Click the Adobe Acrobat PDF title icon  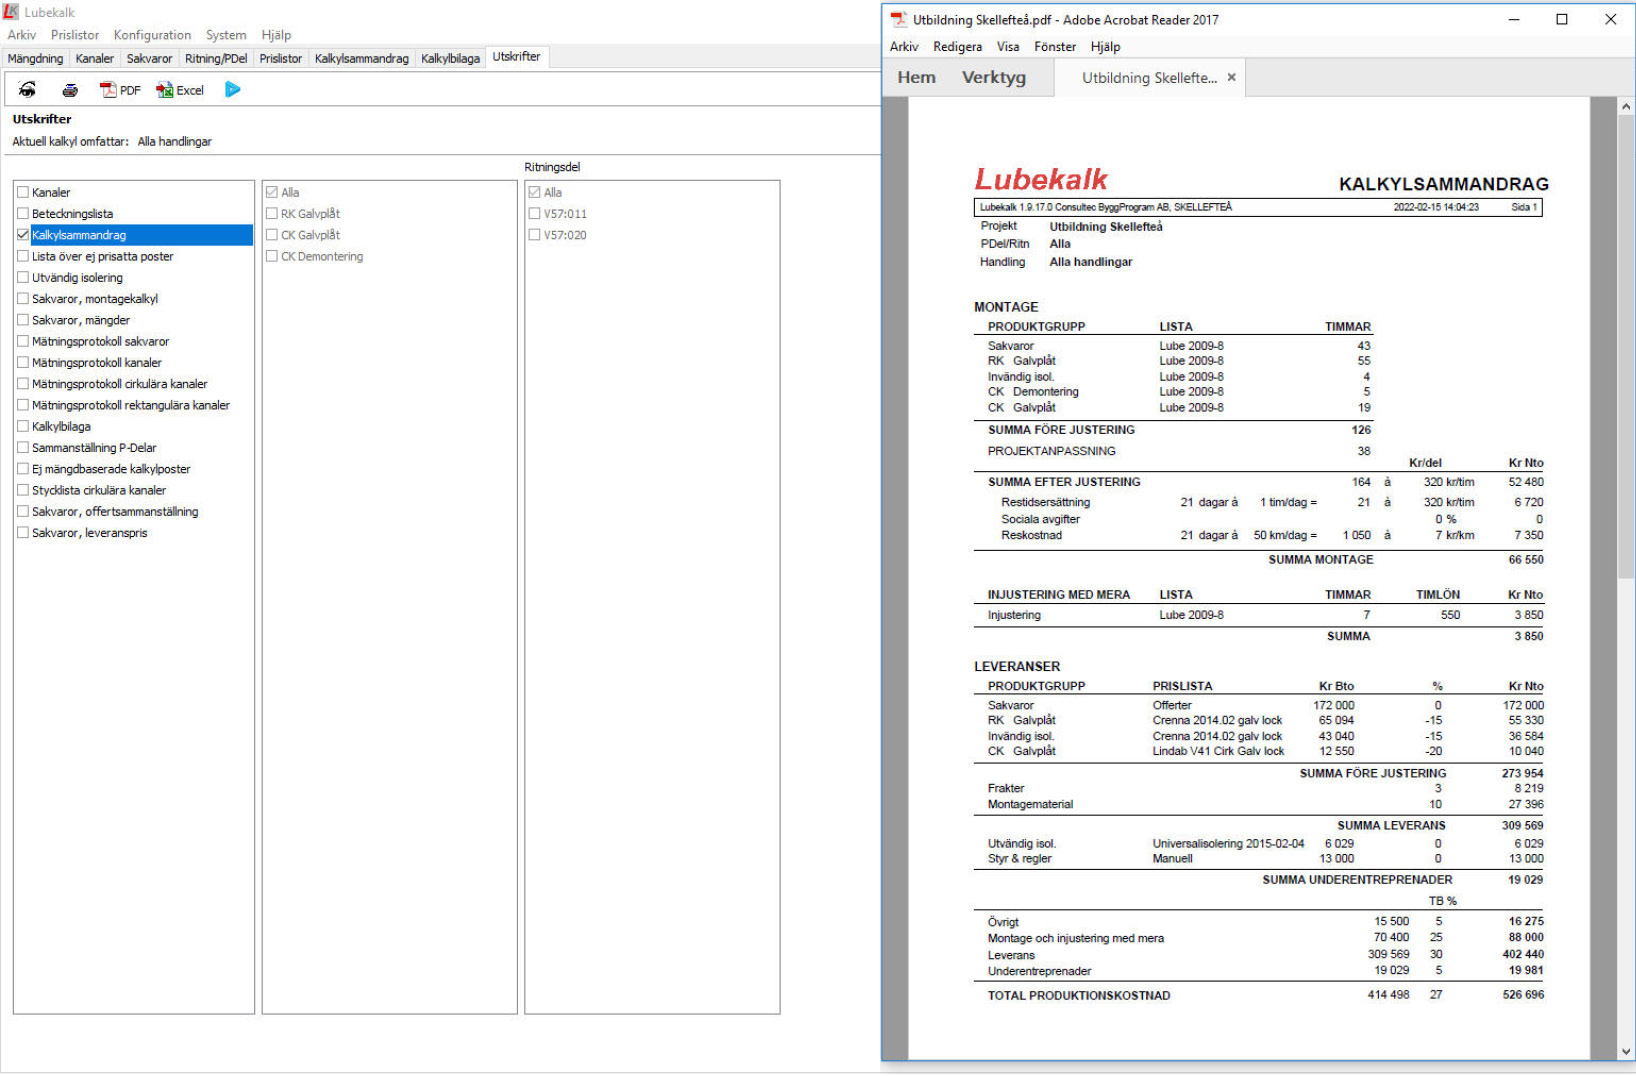click(x=898, y=19)
